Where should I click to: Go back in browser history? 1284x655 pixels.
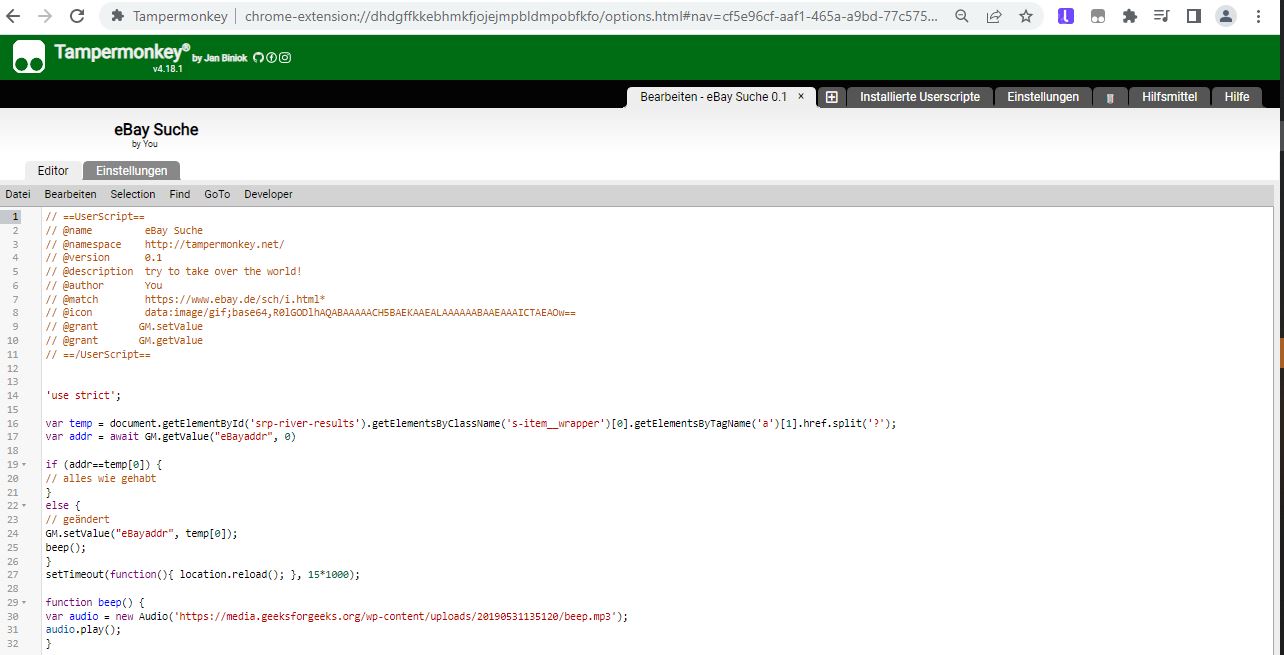tap(14, 16)
